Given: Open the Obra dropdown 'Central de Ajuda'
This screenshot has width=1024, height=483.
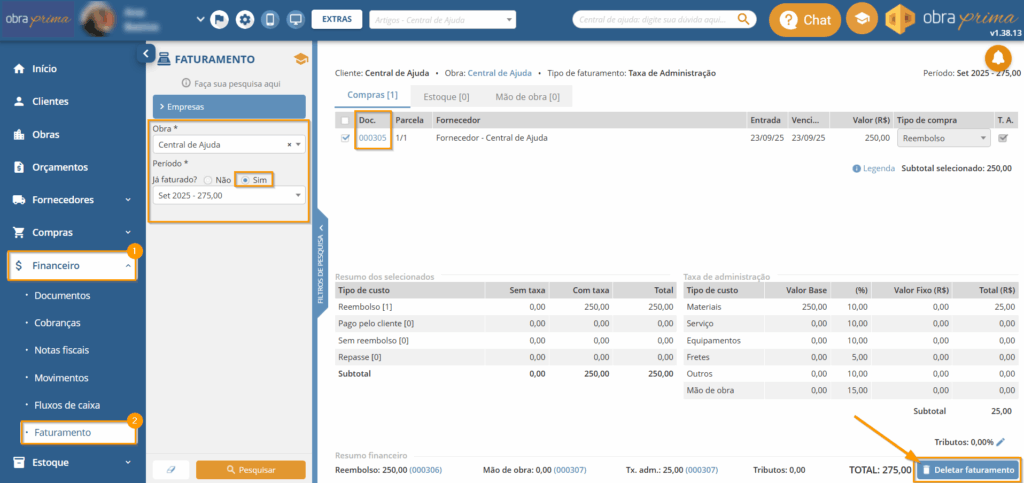Looking at the screenshot, I should (228, 145).
